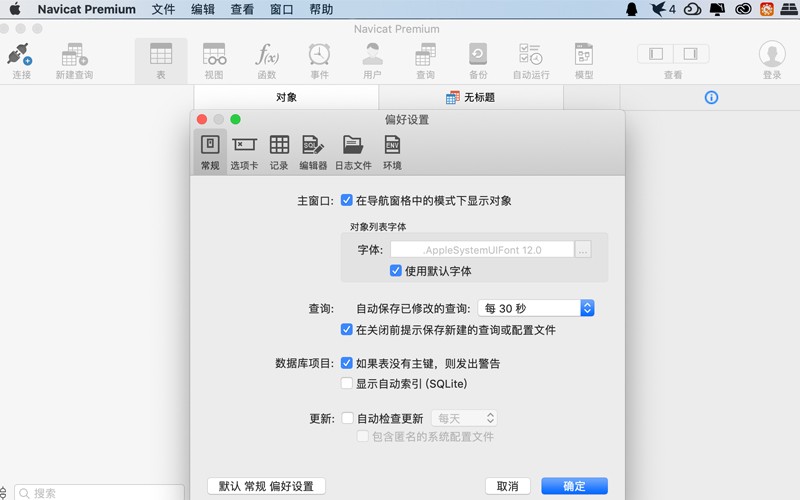
Task: Click 包含匿名的系统配置文件 checkbox
Action: point(362,436)
